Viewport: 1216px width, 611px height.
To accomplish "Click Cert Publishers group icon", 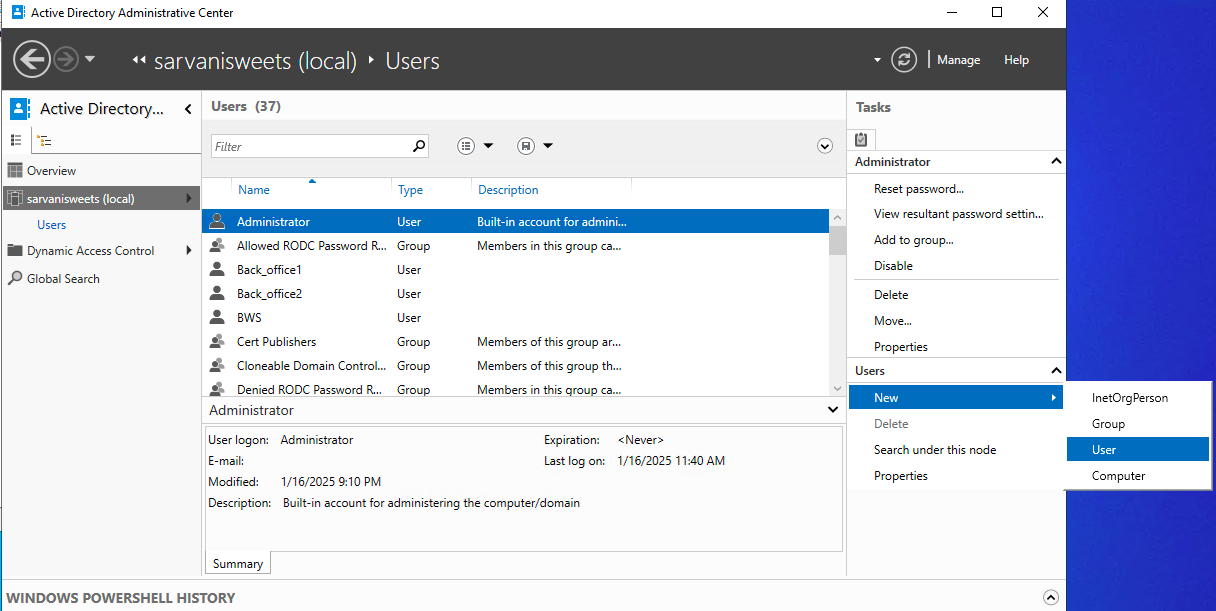I will 216,342.
